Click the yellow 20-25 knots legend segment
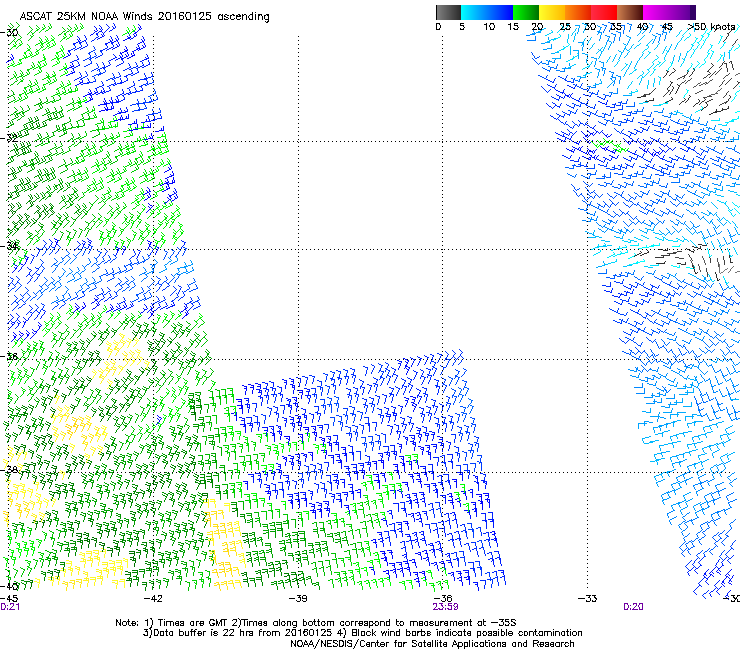Image resolution: width=740 pixels, height=650 pixels. (552, 12)
